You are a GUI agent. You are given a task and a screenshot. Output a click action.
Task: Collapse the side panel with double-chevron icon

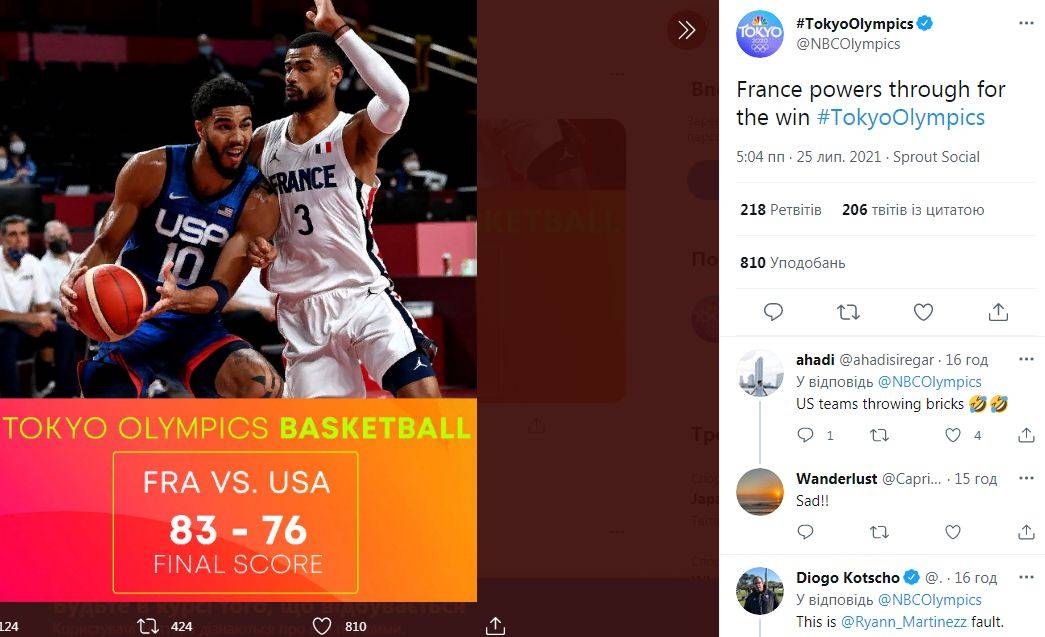click(x=686, y=30)
